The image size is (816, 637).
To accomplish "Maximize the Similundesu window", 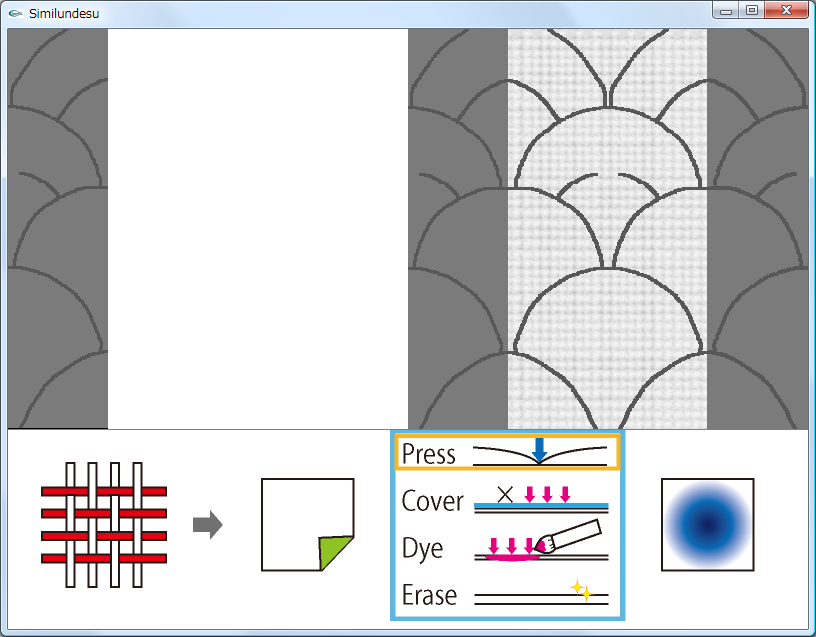I will pyautogui.click(x=751, y=10).
